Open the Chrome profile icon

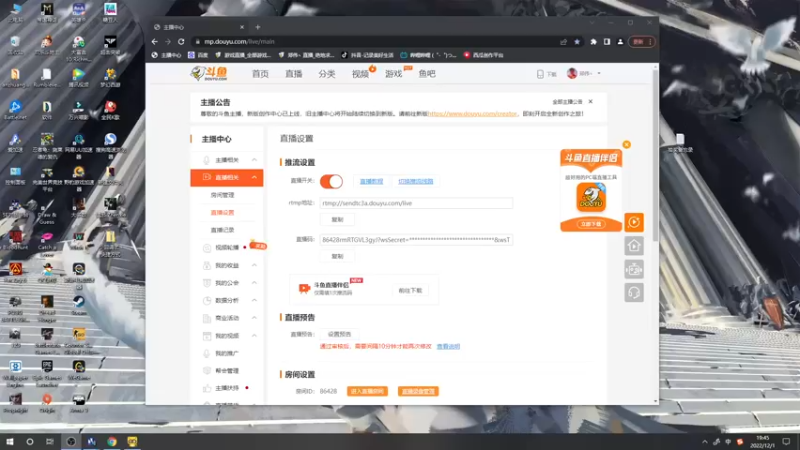[x=620, y=42]
